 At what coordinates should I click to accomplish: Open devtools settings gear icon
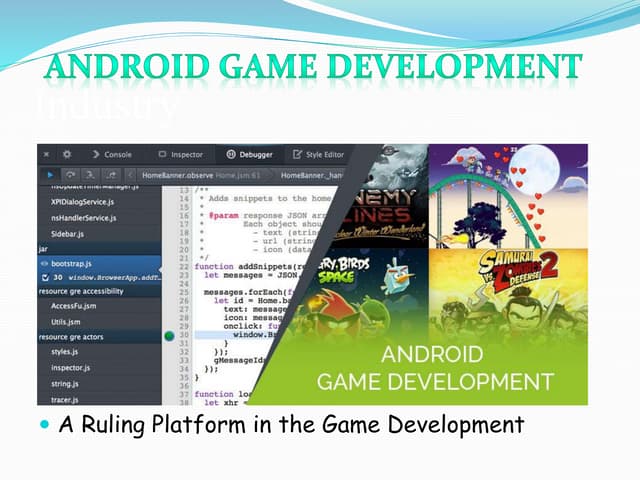click(x=66, y=155)
